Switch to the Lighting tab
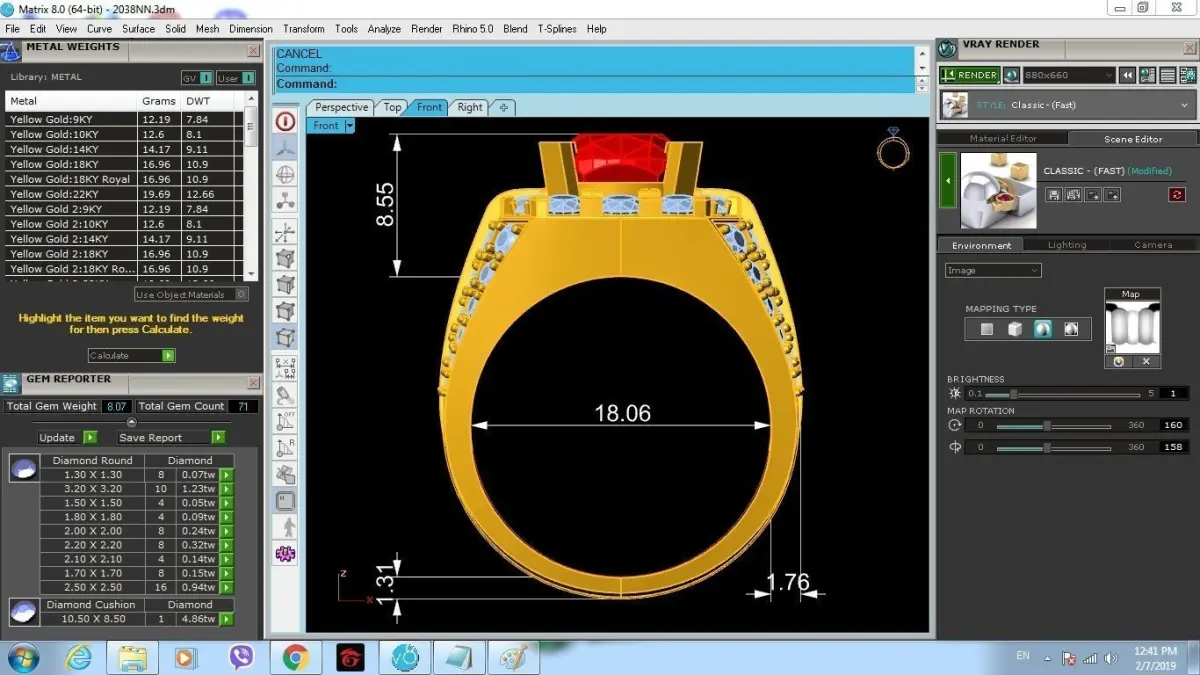The width and height of the screenshot is (1200, 675). [x=1067, y=245]
